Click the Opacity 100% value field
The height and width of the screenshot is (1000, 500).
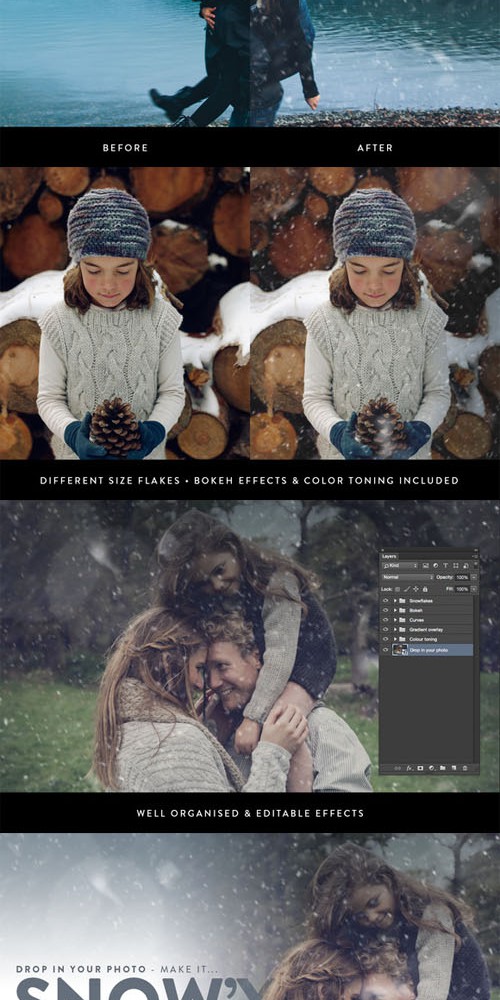[x=462, y=577]
